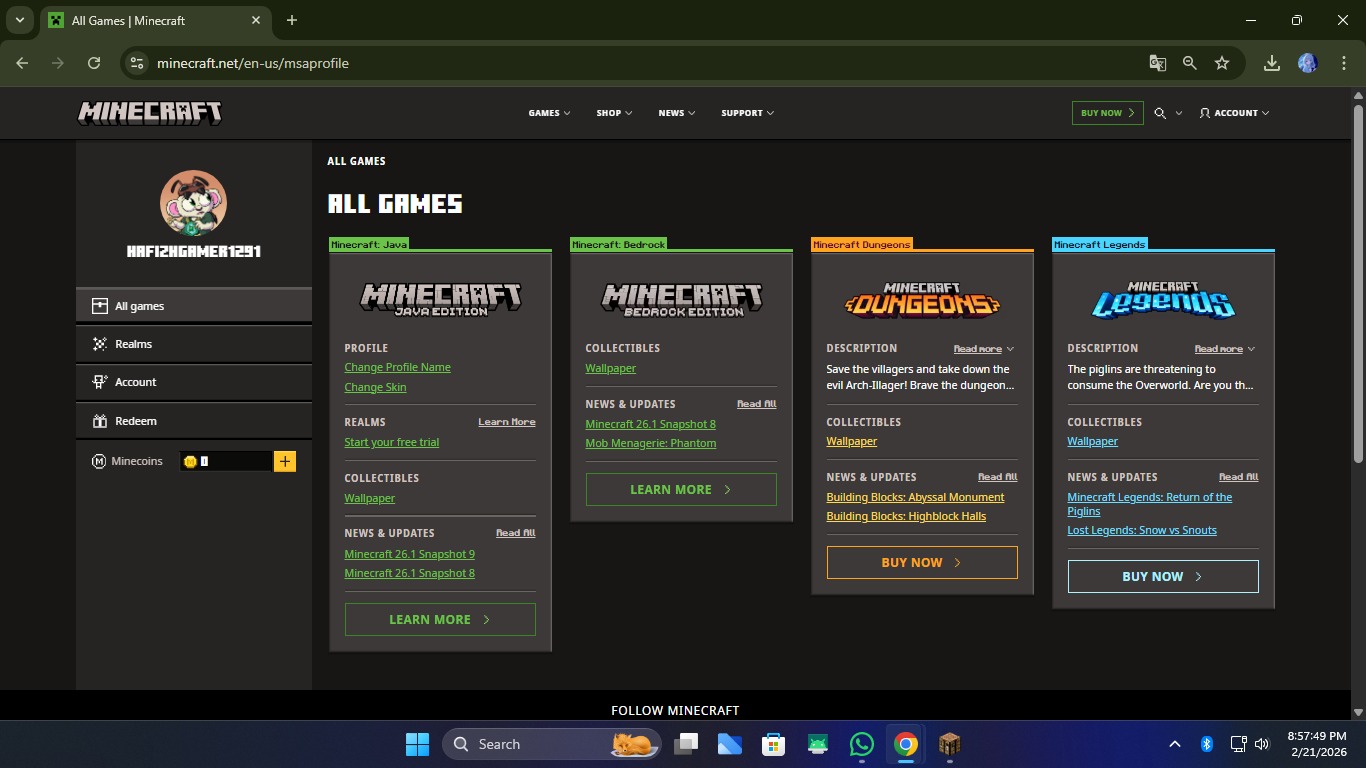Open the tab search dropdown arrow

(x=19, y=20)
